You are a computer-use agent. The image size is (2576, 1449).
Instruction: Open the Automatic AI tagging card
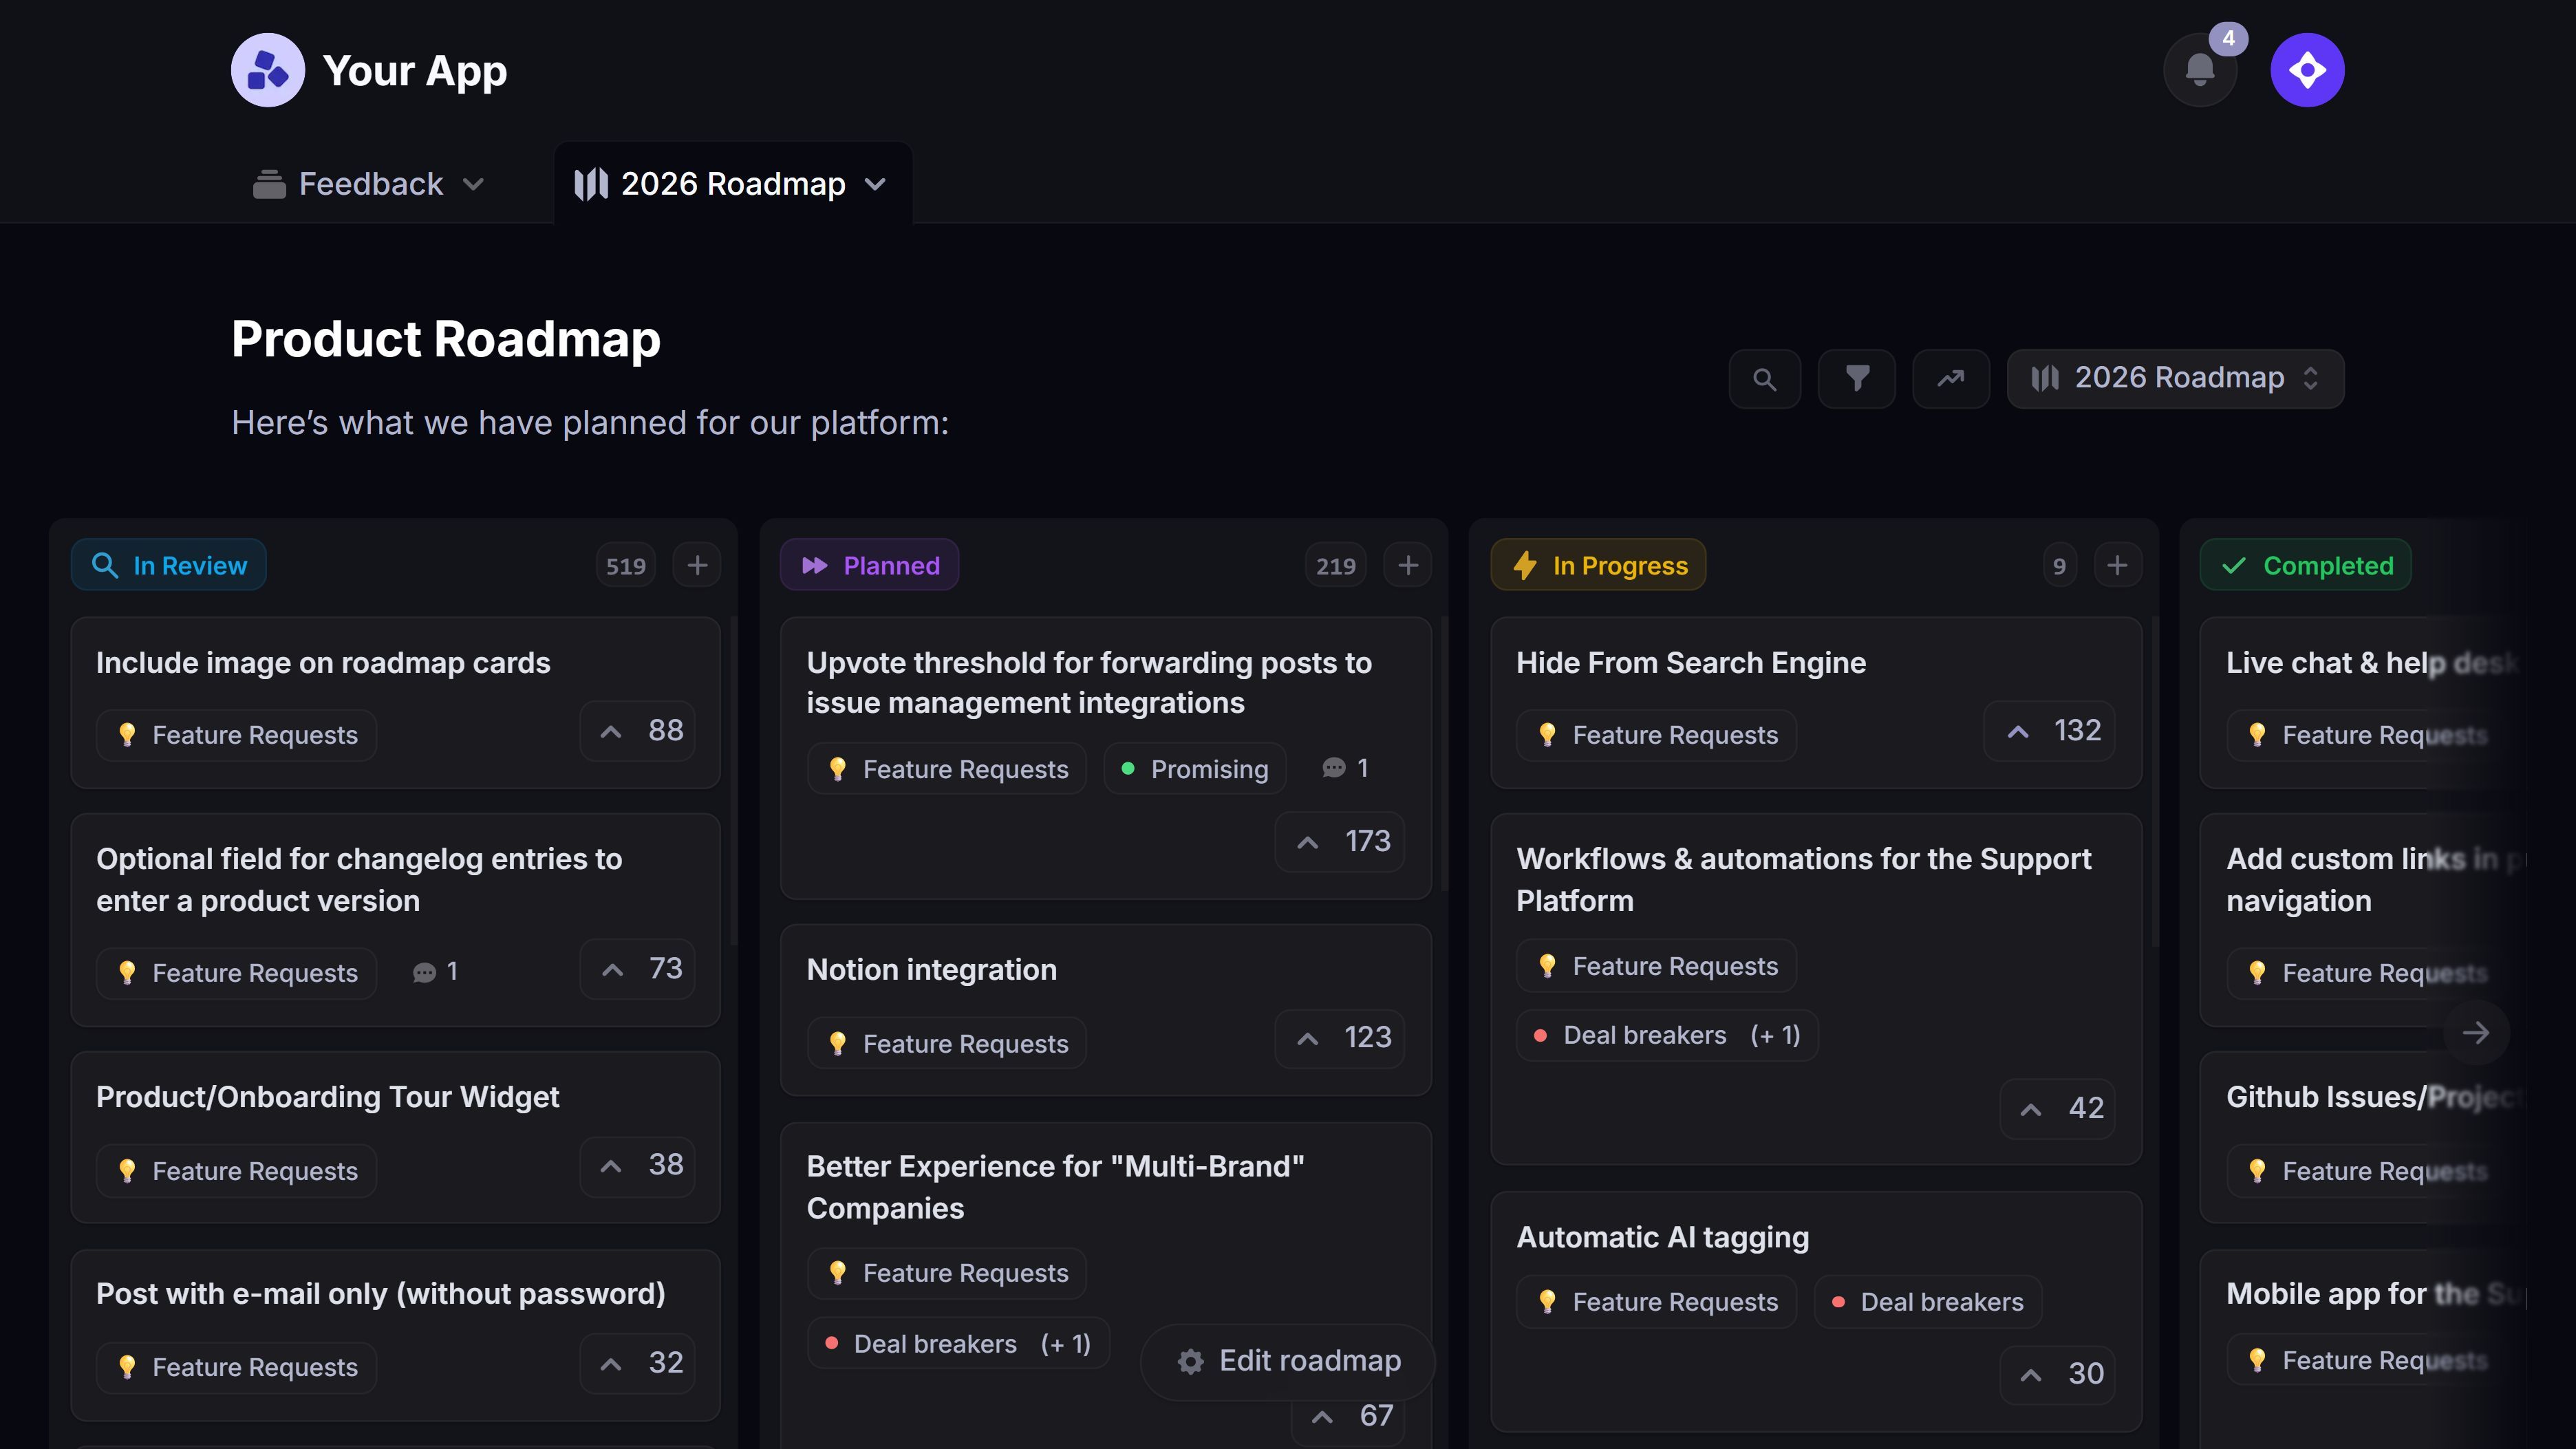[1662, 1238]
